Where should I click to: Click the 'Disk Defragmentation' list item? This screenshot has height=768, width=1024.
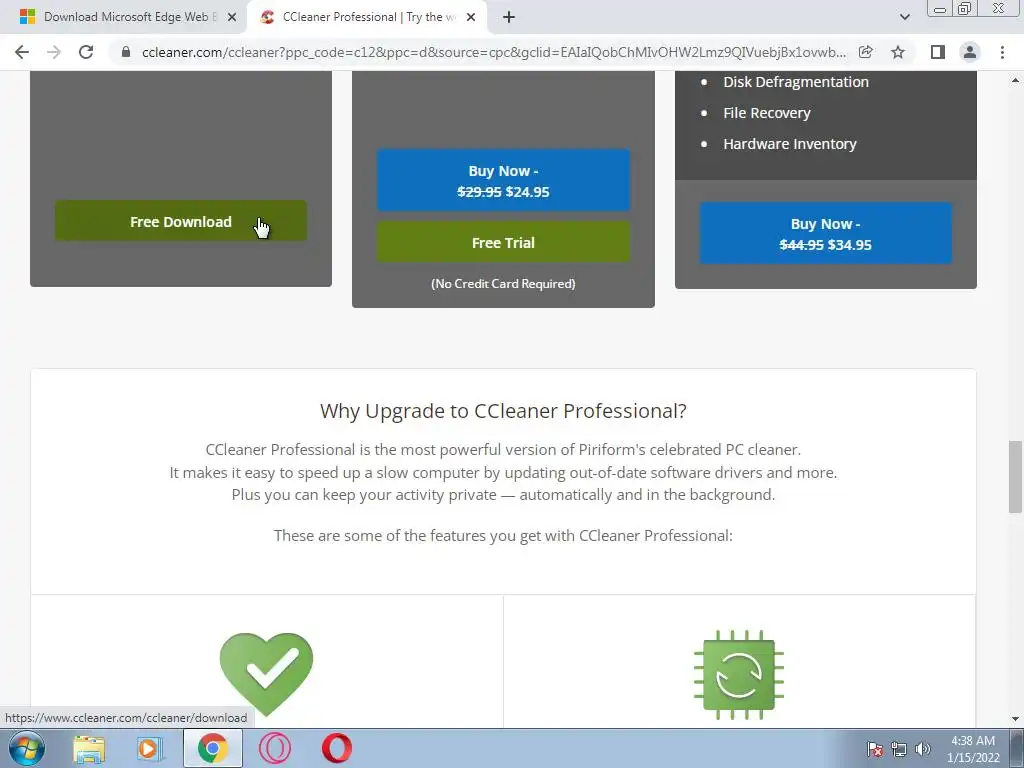(x=796, y=82)
